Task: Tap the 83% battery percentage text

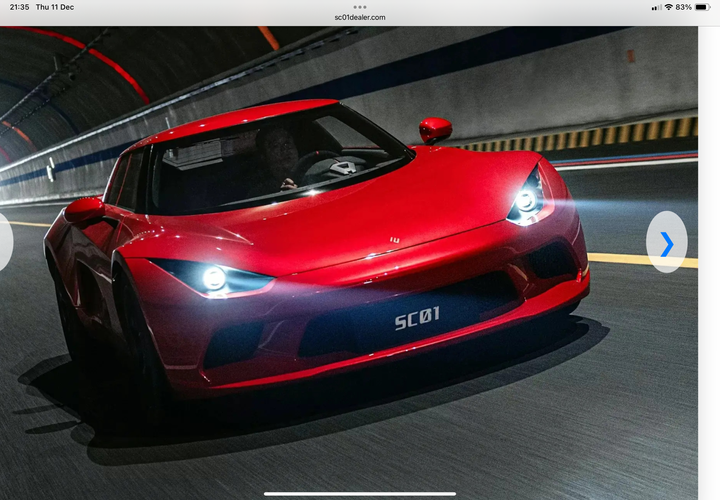Action: tap(684, 7)
